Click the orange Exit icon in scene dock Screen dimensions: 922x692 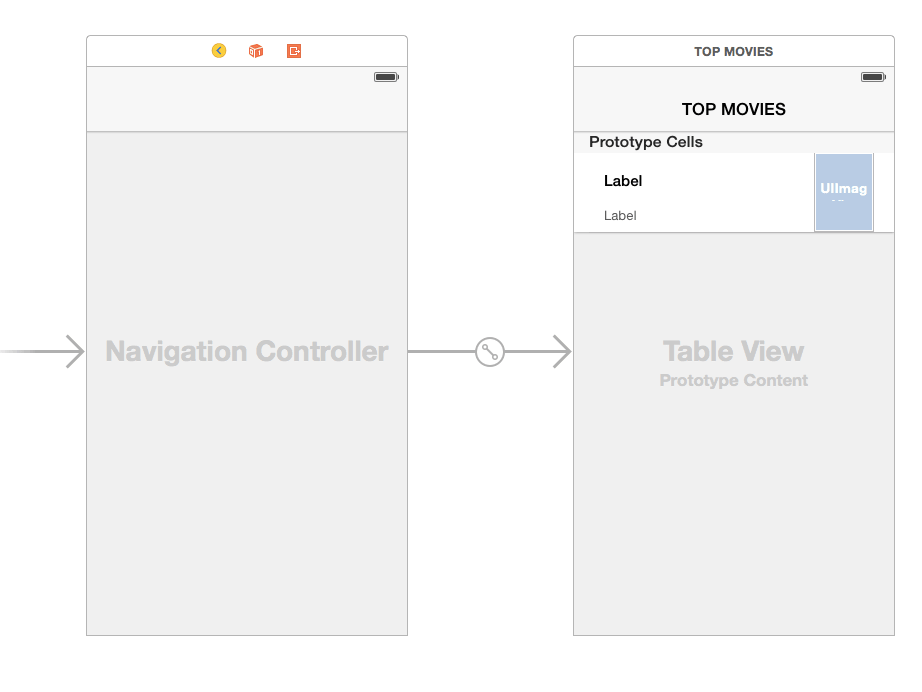[x=294, y=51]
